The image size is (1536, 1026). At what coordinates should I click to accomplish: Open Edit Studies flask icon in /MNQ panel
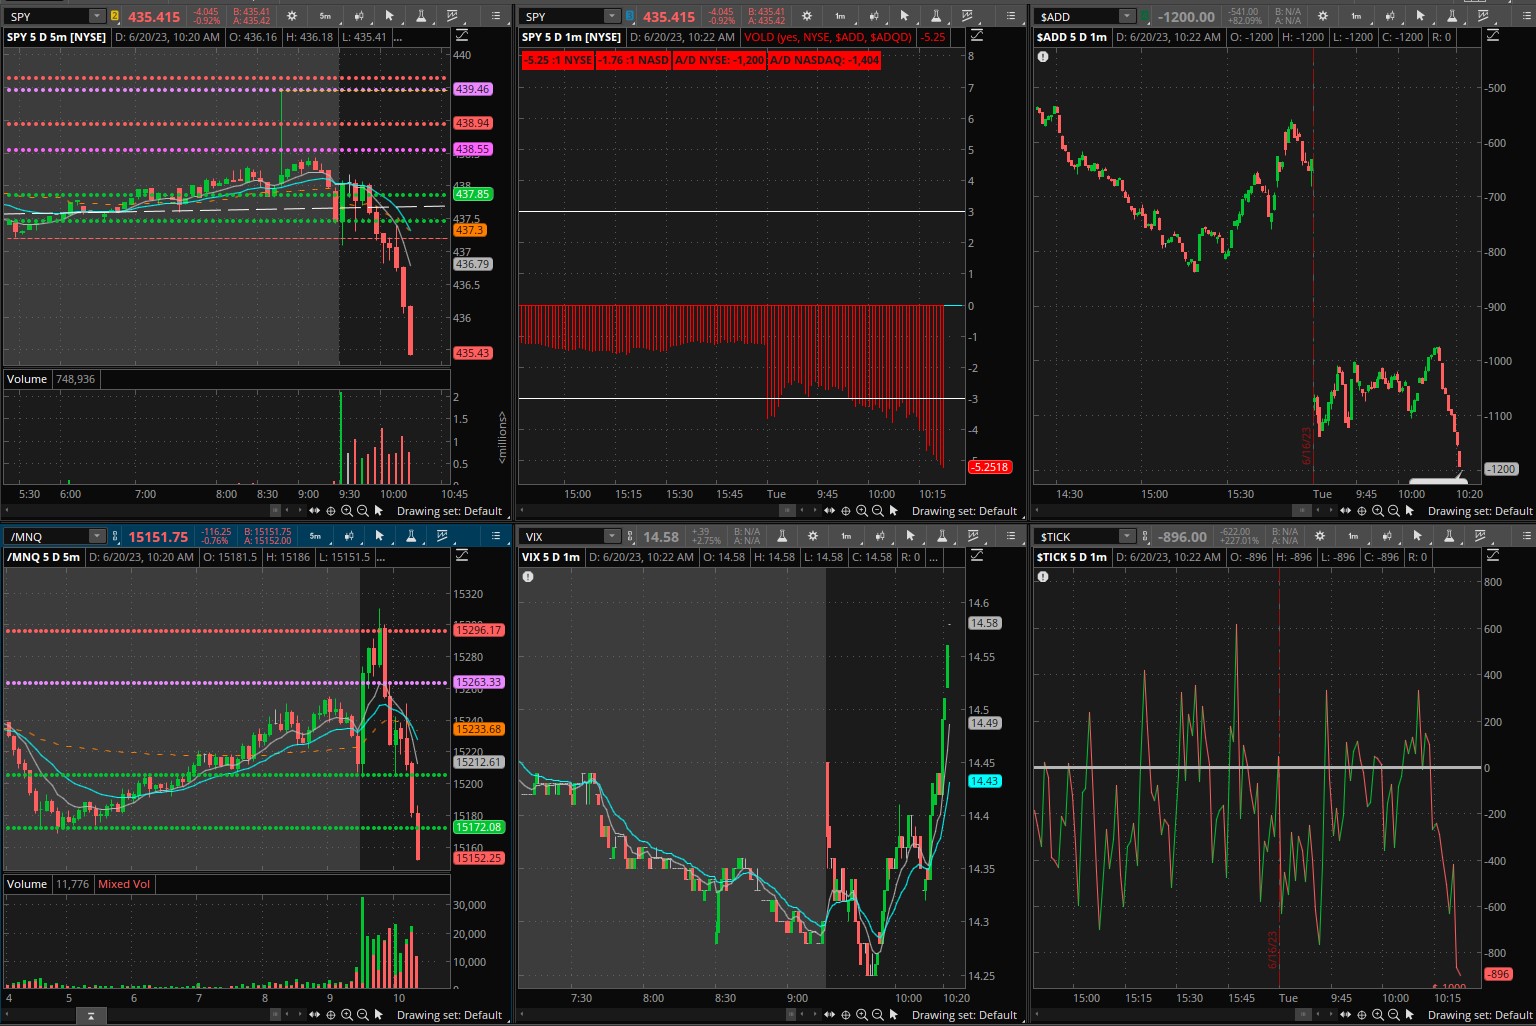click(411, 536)
